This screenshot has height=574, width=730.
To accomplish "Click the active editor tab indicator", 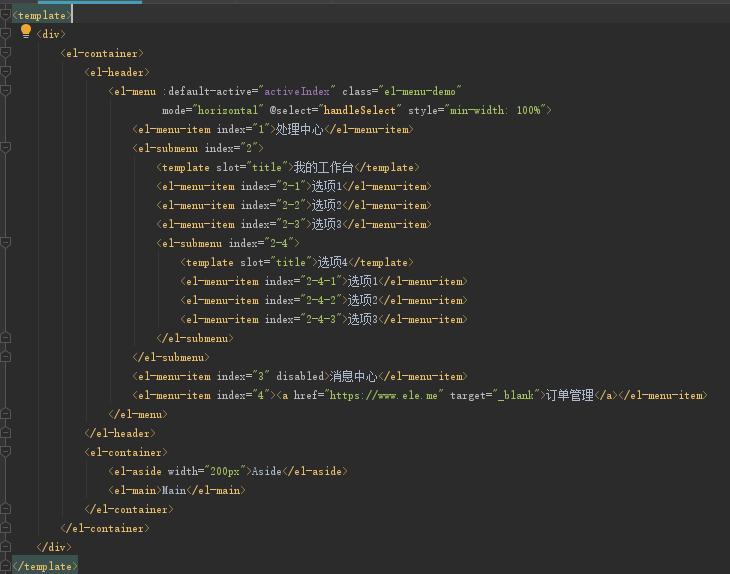I will 90,2.
